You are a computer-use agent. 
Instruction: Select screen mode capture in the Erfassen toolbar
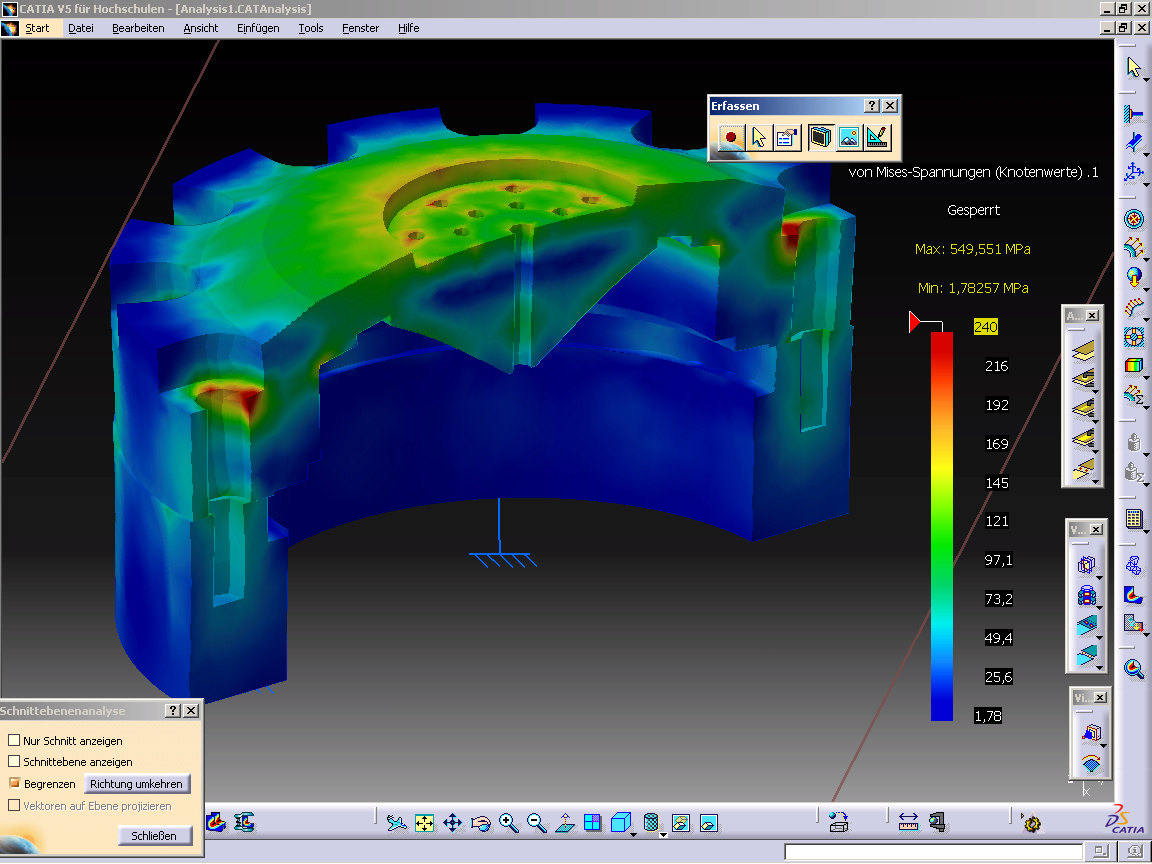(x=821, y=137)
